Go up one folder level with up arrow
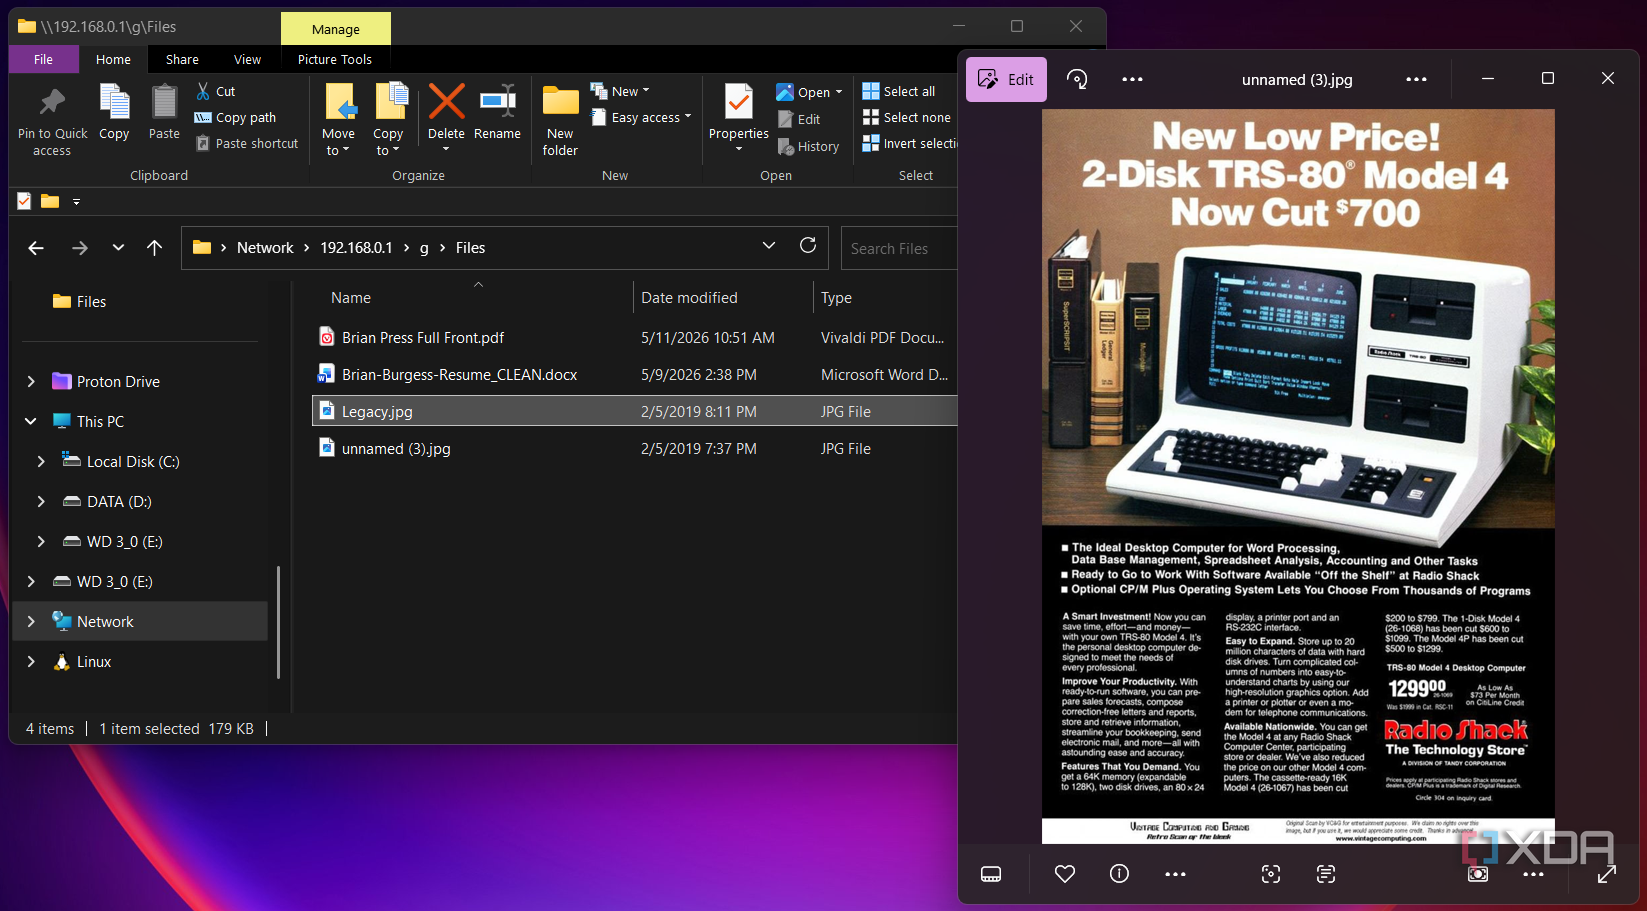 154,248
